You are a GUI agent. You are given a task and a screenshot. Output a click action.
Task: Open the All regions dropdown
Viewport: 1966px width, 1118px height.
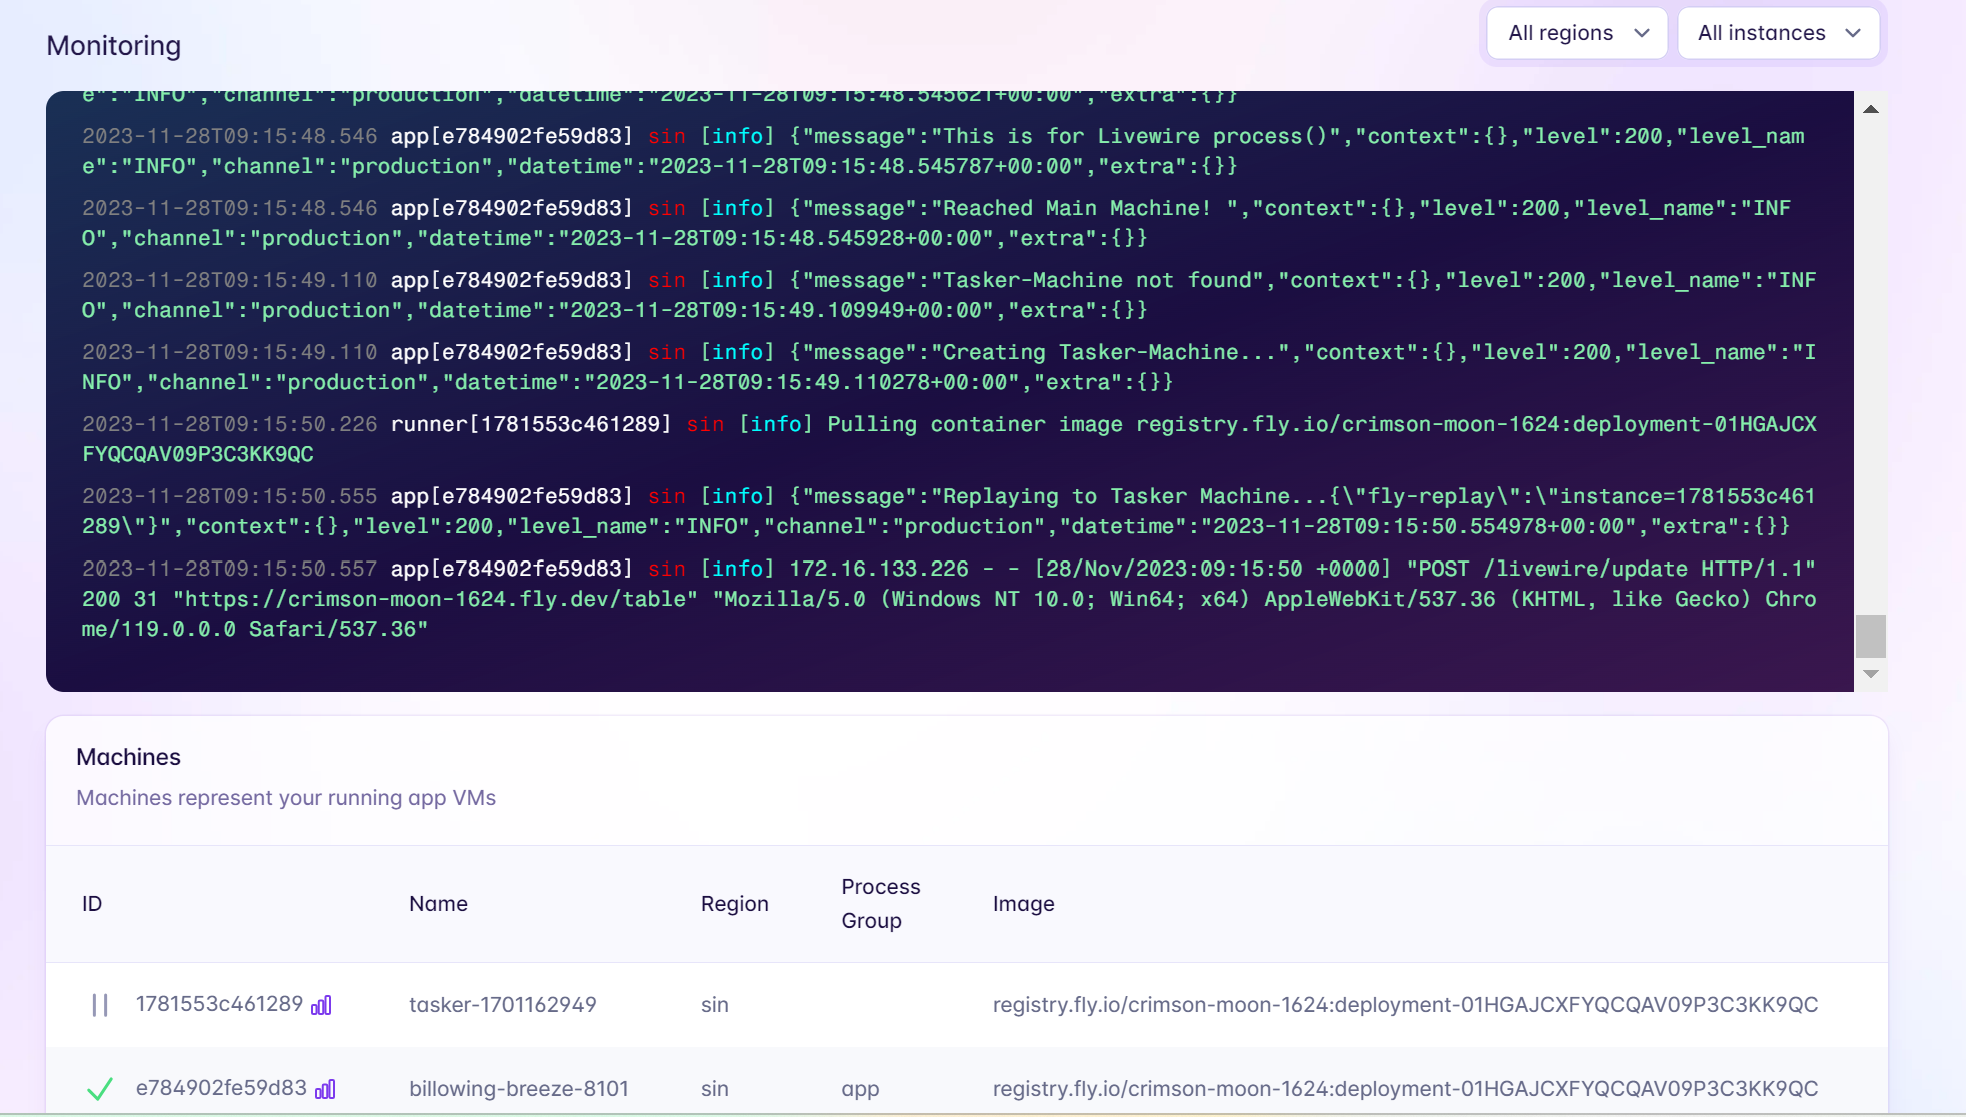pyautogui.click(x=1576, y=33)
